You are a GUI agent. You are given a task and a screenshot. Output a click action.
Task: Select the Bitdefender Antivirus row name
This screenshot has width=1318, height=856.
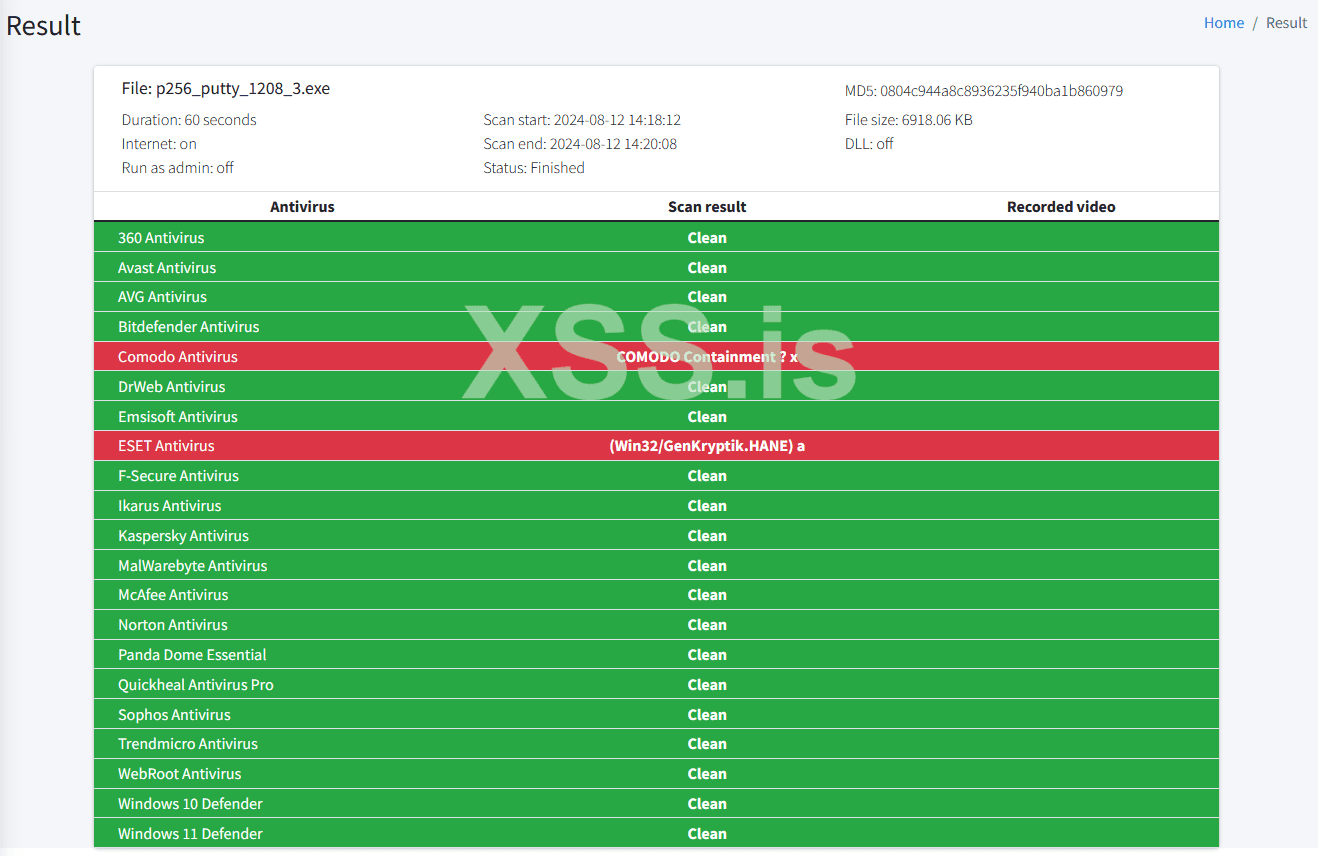[188, 327]
